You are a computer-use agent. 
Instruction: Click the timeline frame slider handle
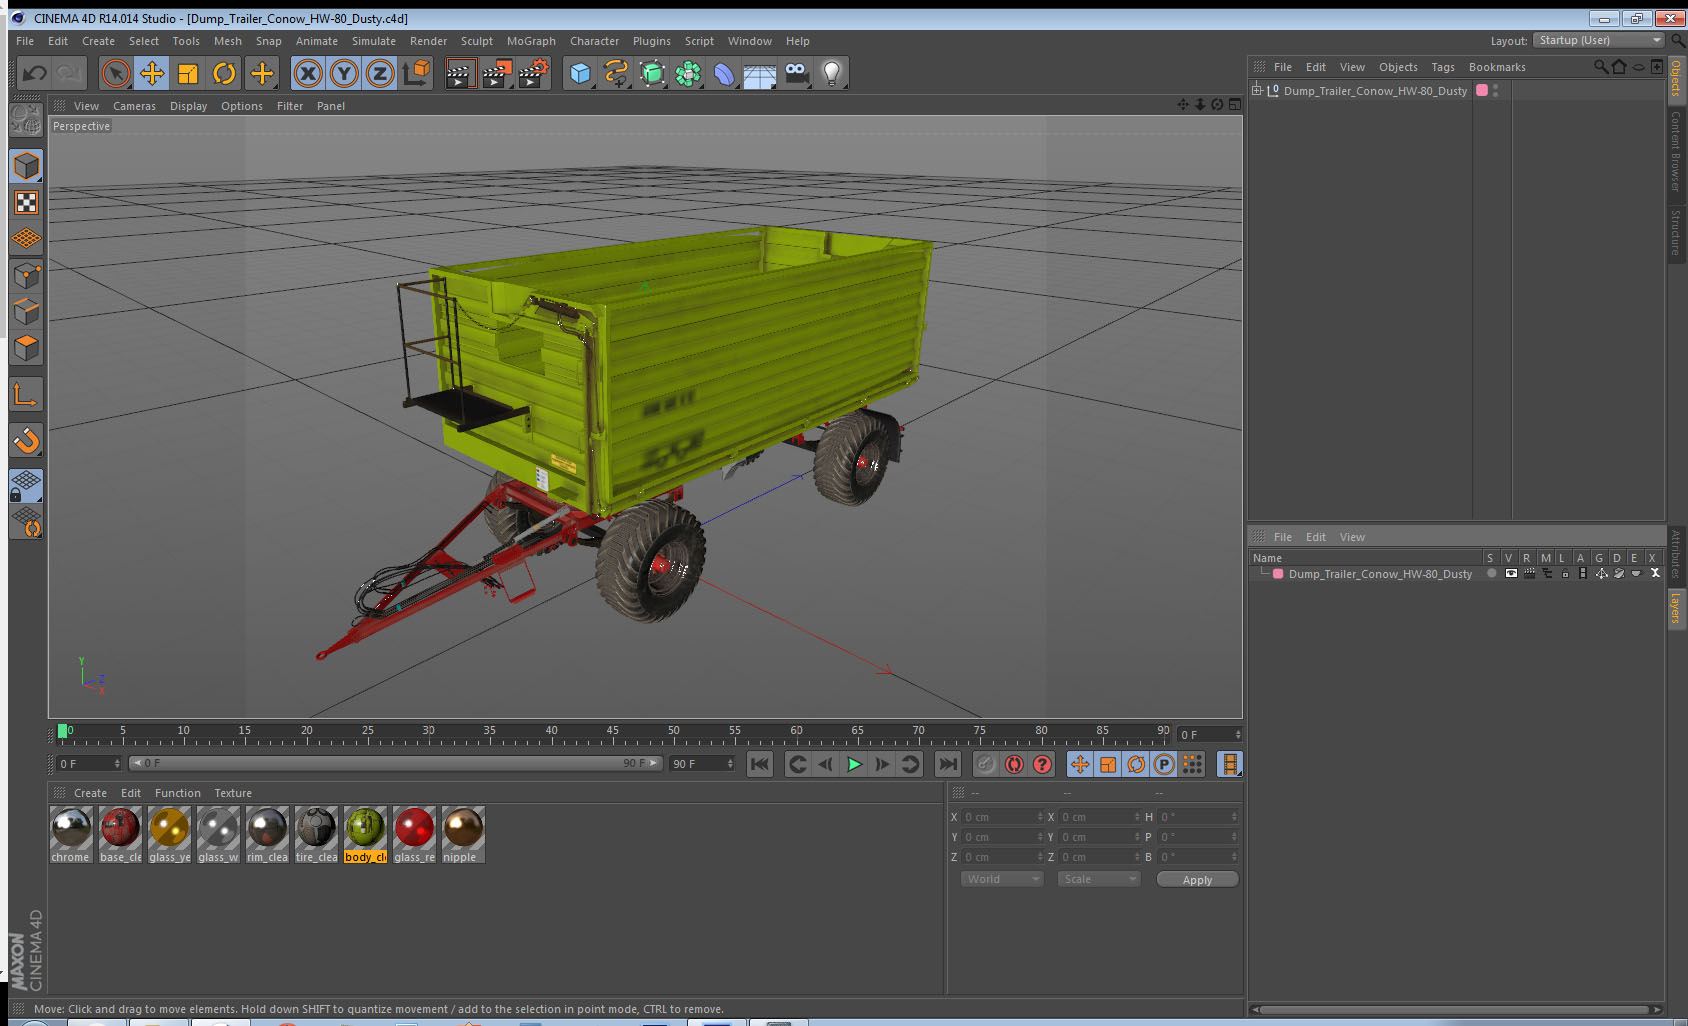tap(63, 731)
